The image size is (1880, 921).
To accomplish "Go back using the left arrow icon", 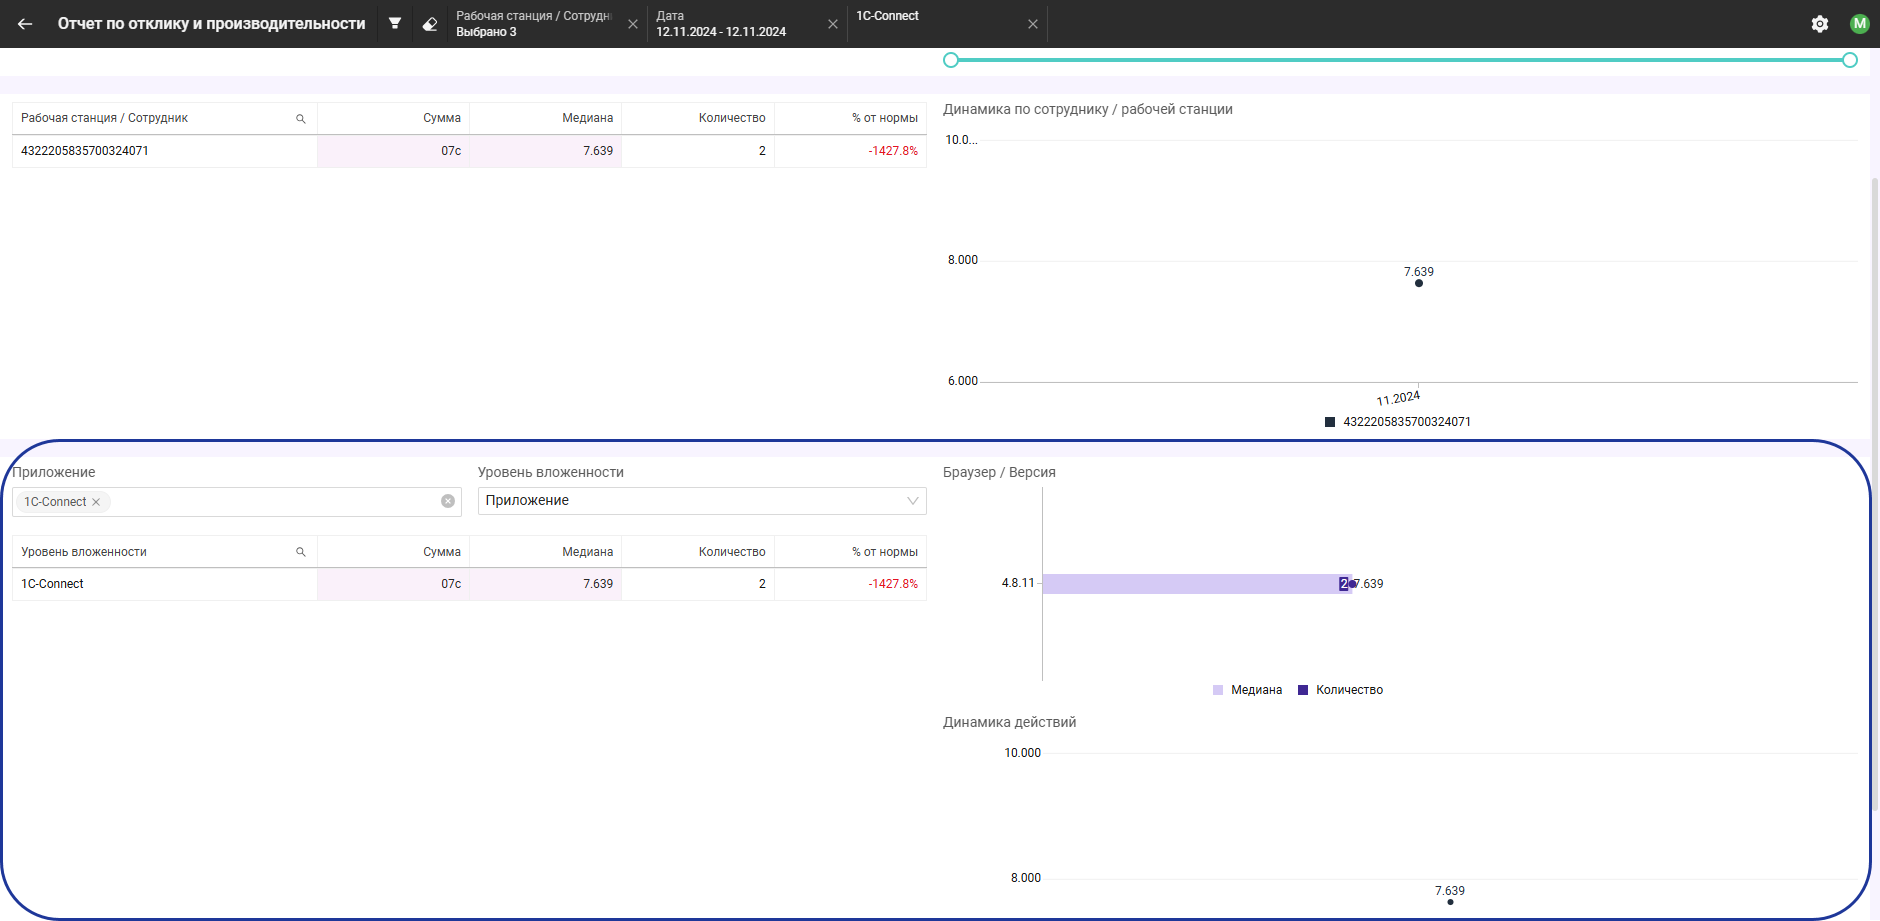I will (25, 24).
